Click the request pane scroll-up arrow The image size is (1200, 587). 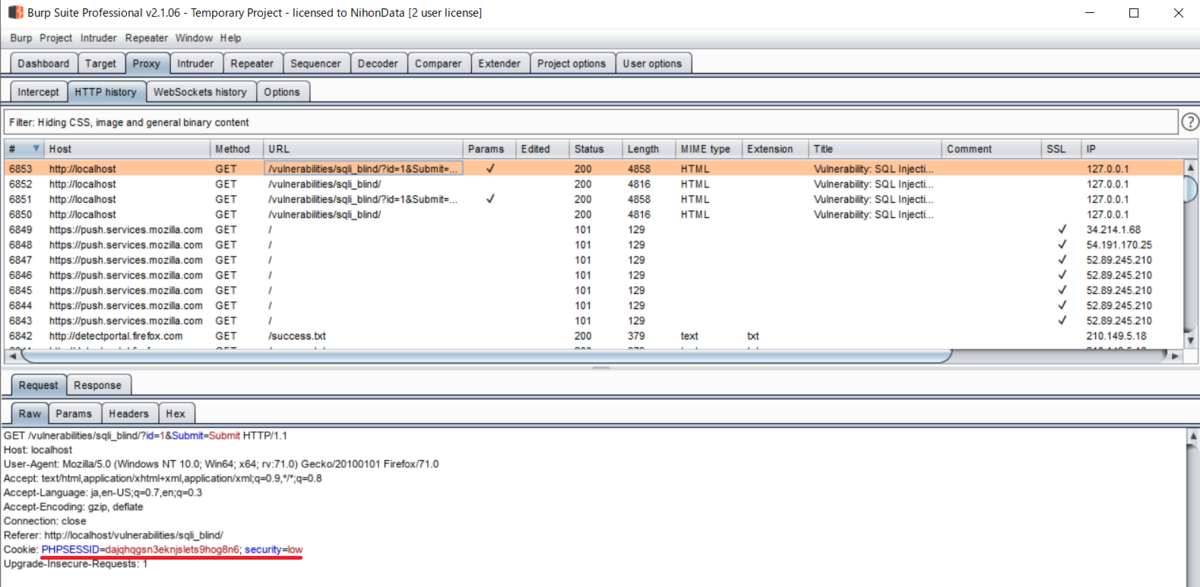(x=1191, y=437)
